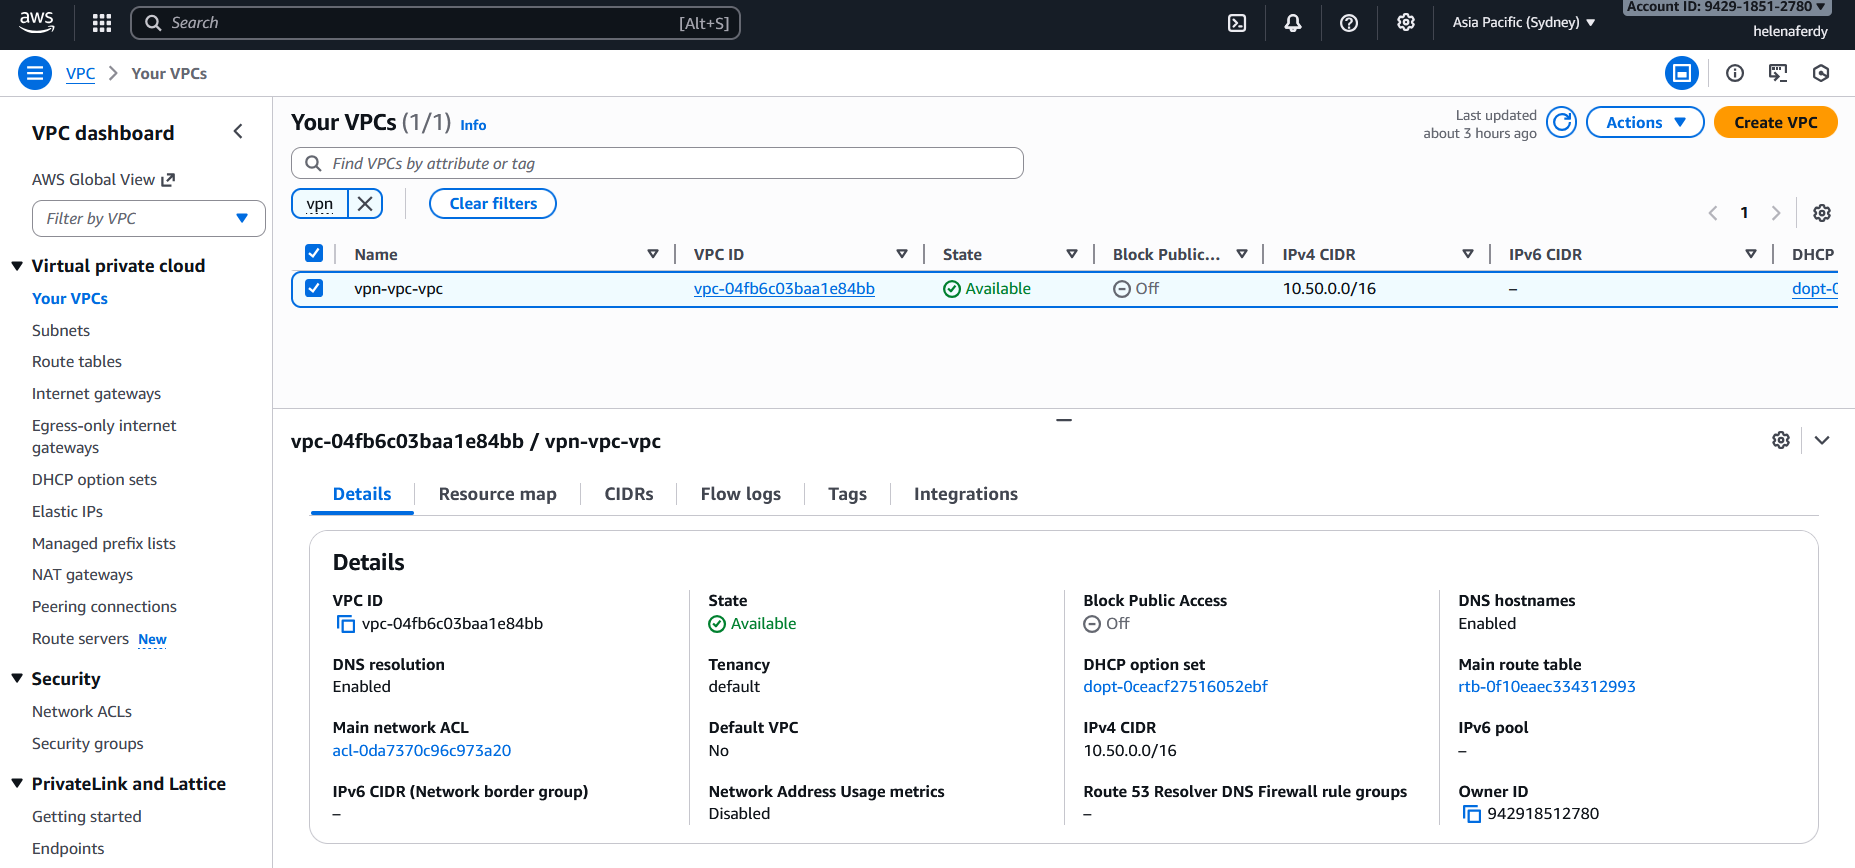Screen dimensions: 1855x868
Task: Copy the VPC ID in Details
Action: [346, 624]
